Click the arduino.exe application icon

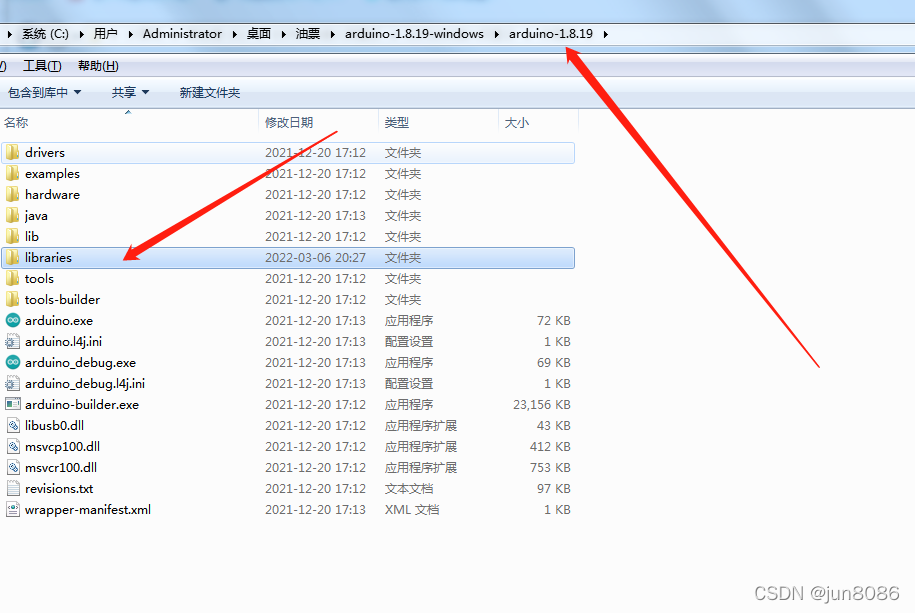[x=13, y=321]
